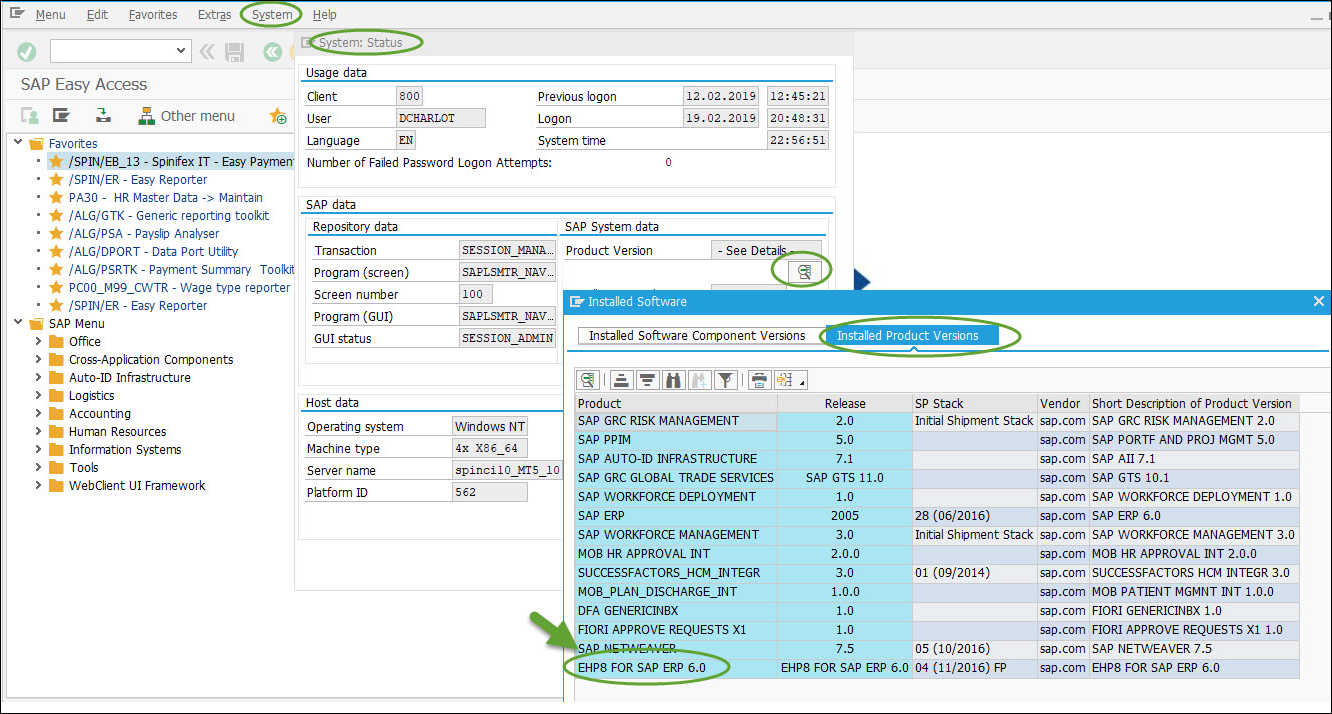Open the transaction command field dropdown
1332x714 pixels.
[181, 51]
